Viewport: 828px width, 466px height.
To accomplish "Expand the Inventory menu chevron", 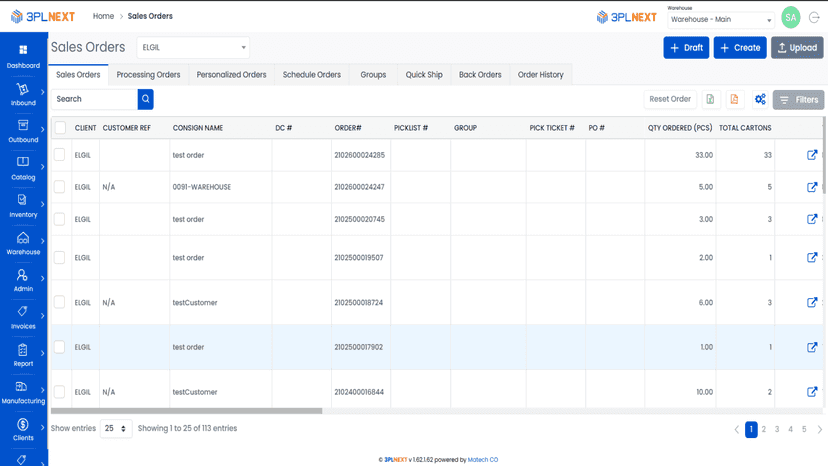I will [42, 204].
